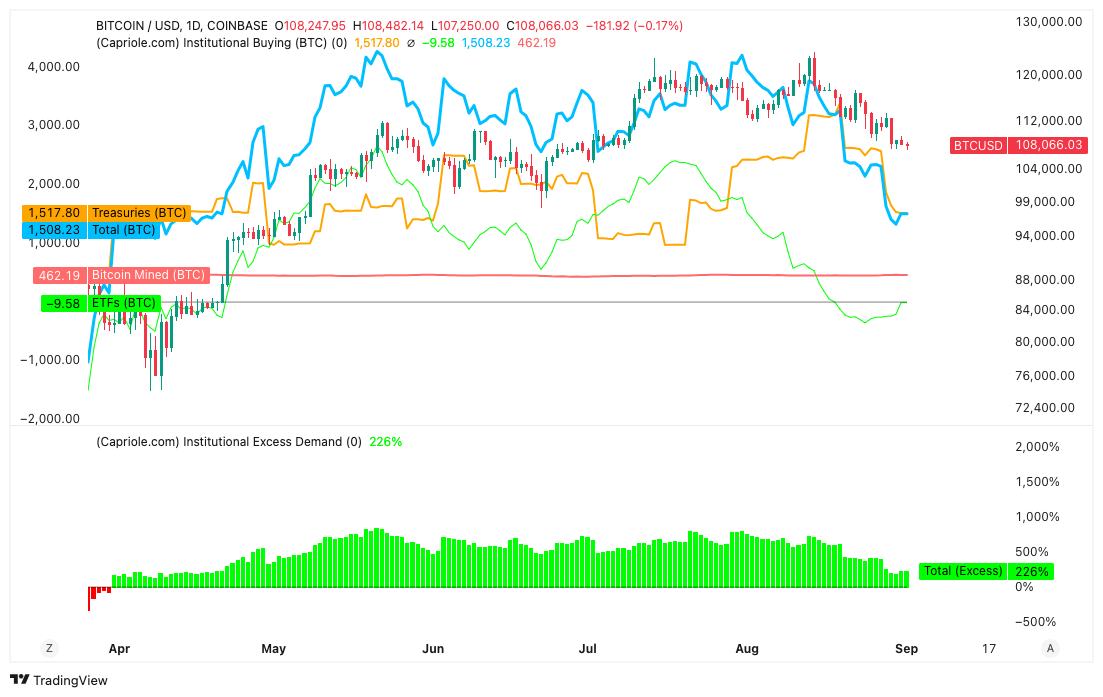
Task: Click the orange 1,517.80 legend value
Action: pyautogui.click(x=377, y=43)
